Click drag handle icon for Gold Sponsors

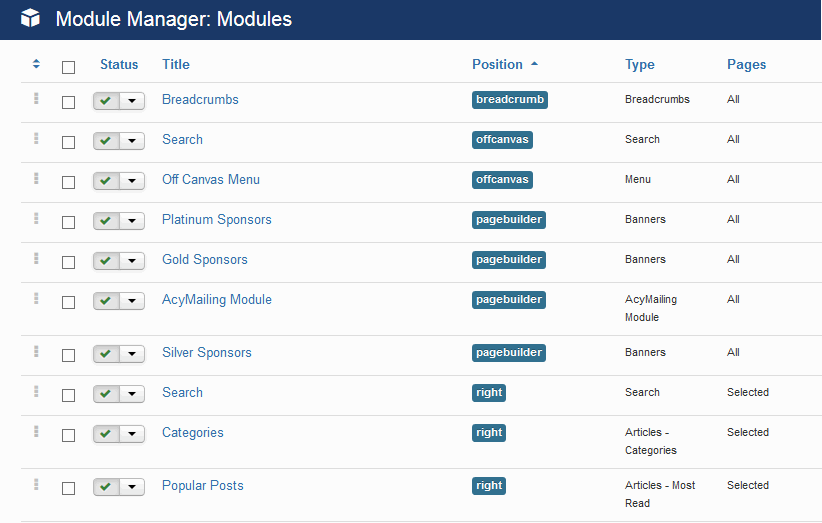36,258
